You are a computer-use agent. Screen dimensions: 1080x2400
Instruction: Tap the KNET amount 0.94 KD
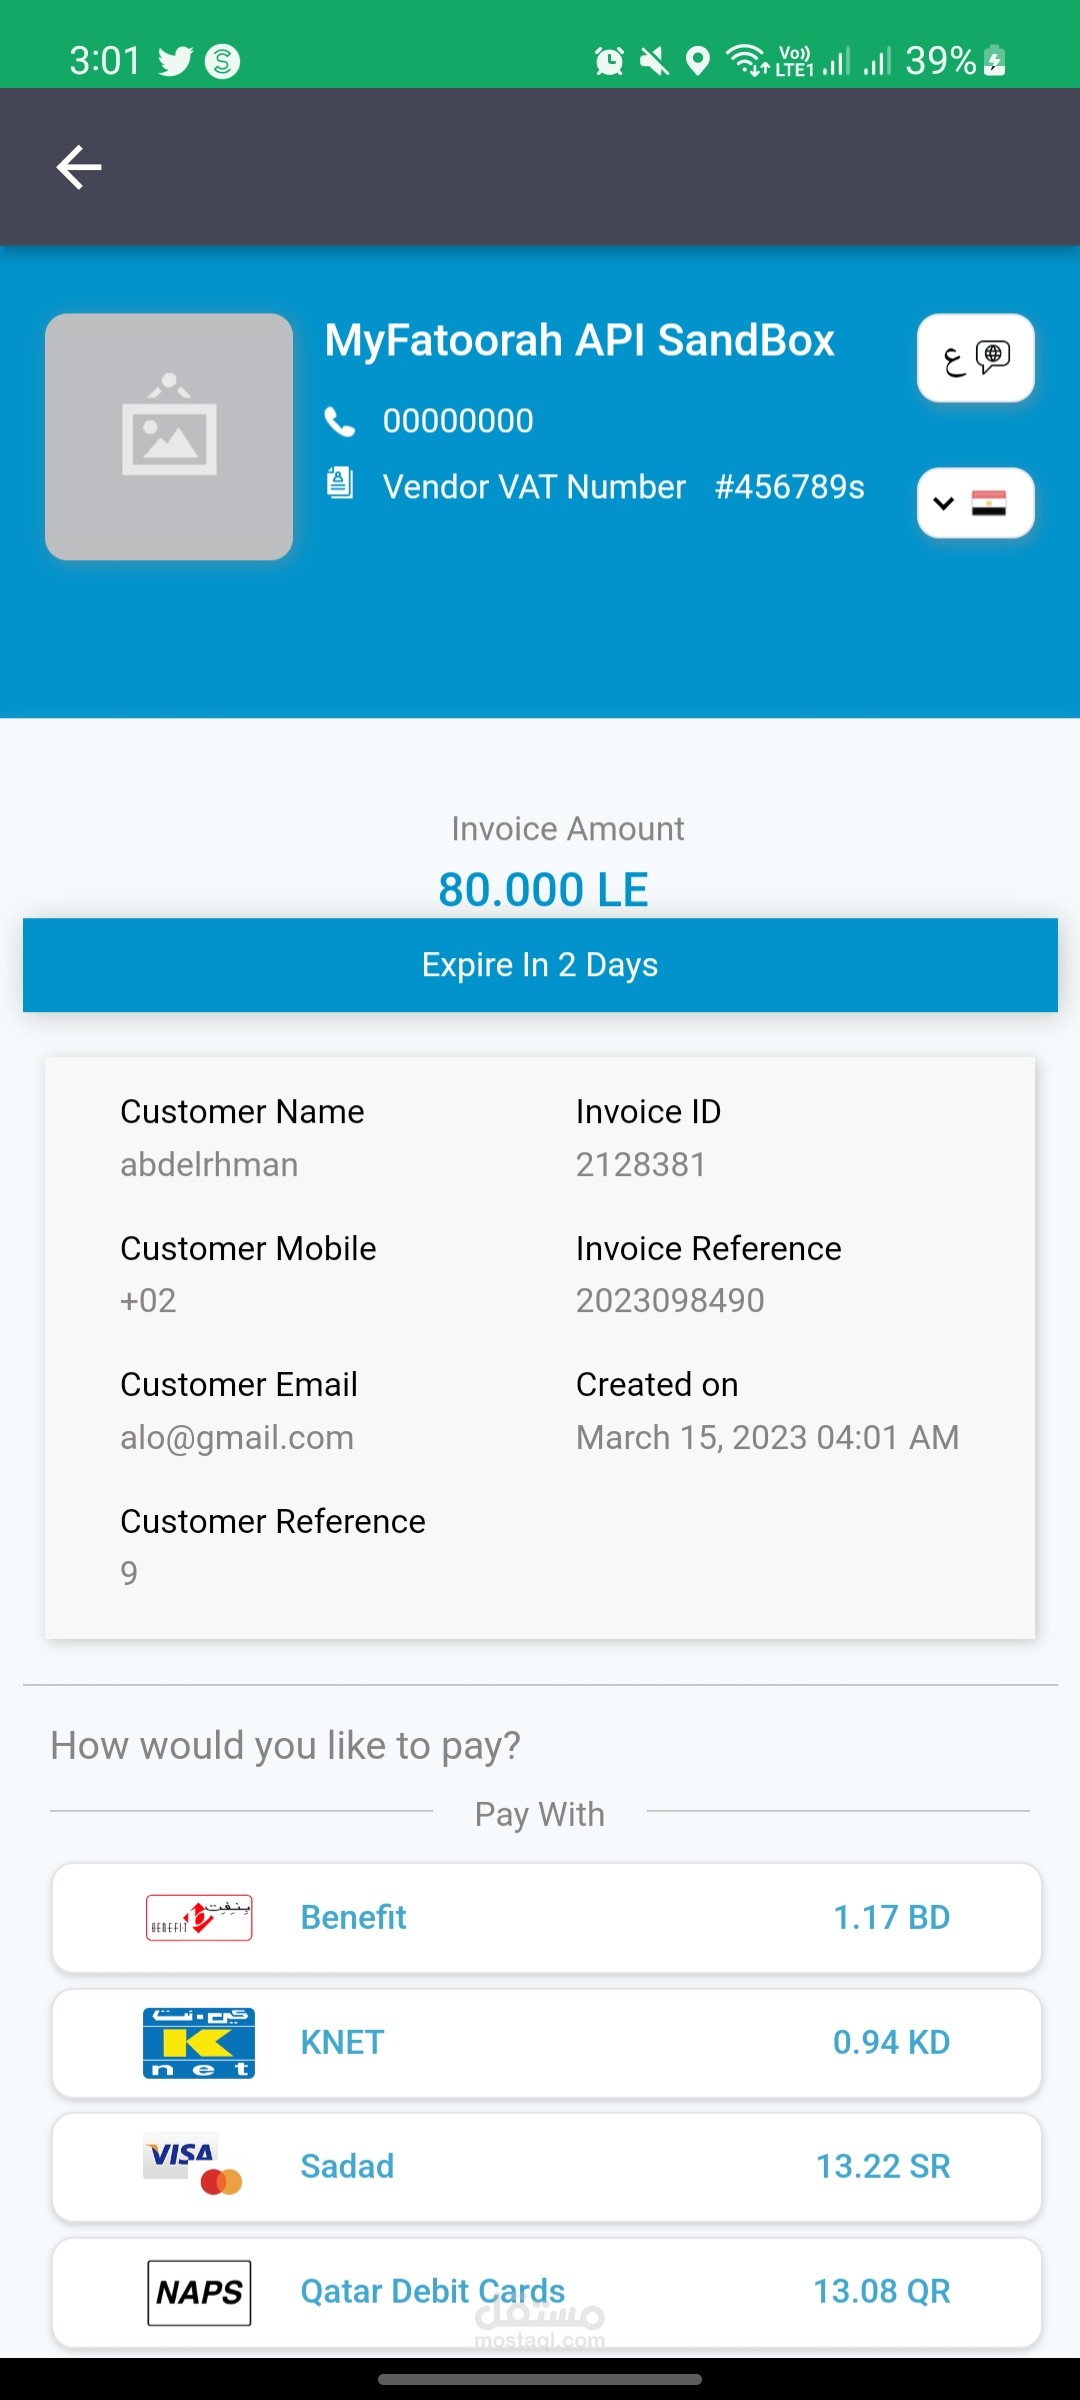891,2042
